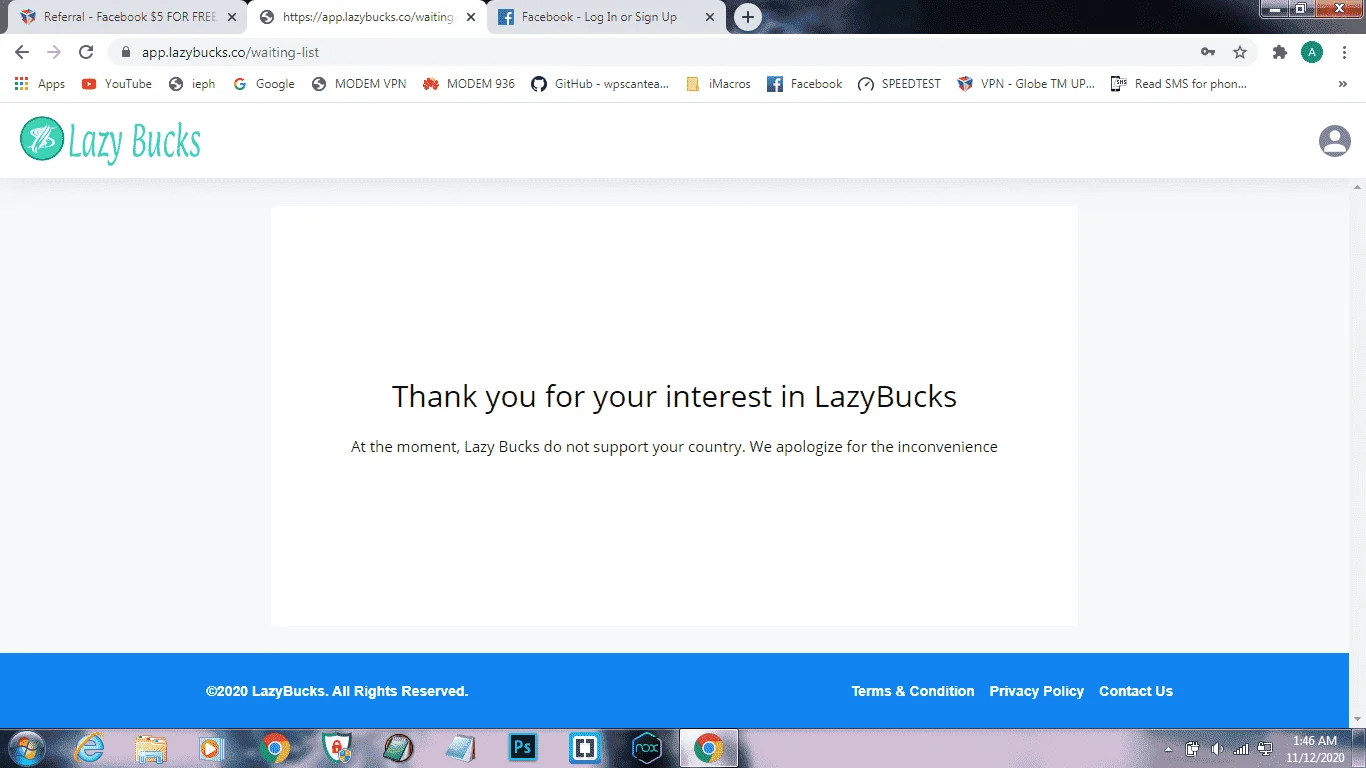Viewport: 1366px width, 768px height.
Task: Click the pinned Chrome icon beside Media Player
Action: point(275,748)
